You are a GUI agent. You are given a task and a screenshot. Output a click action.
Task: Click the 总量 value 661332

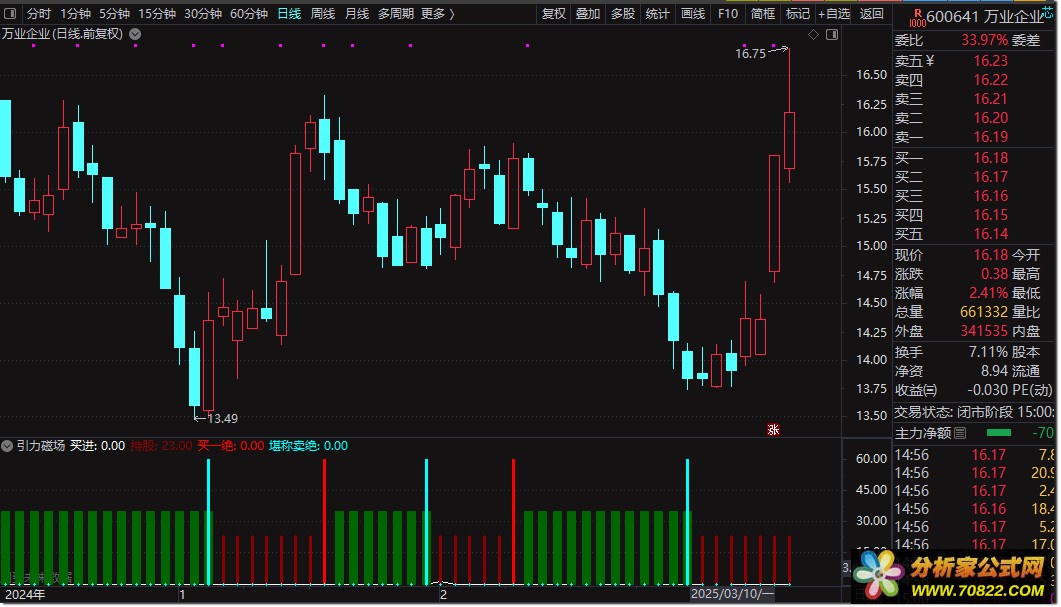pyautogui.click(x=984, y=312)
